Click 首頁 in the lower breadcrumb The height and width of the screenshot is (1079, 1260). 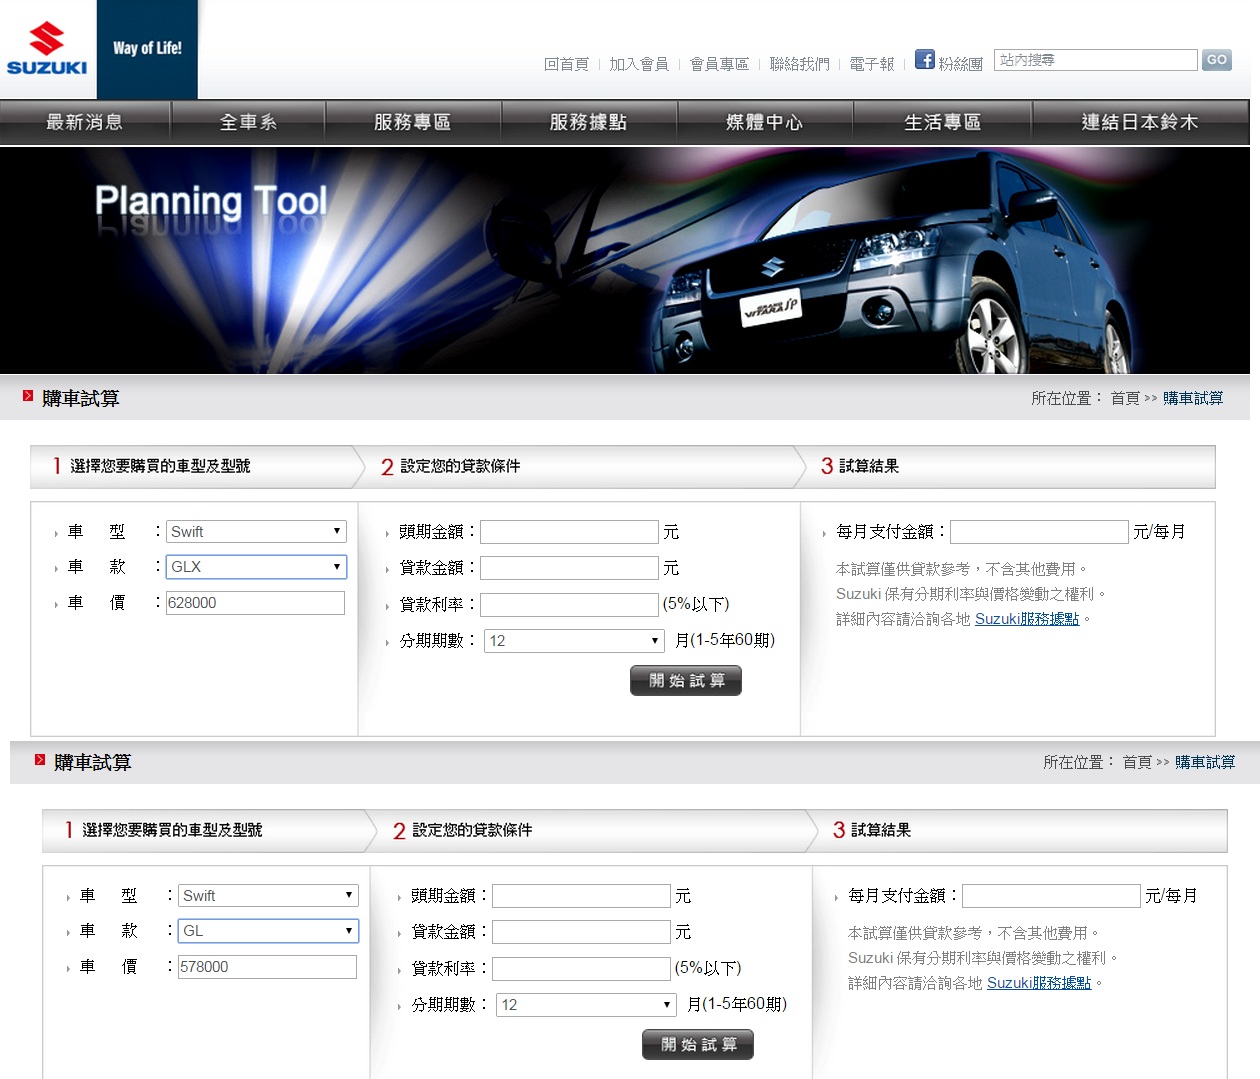pyautogui.click(x=1137, y=762)
